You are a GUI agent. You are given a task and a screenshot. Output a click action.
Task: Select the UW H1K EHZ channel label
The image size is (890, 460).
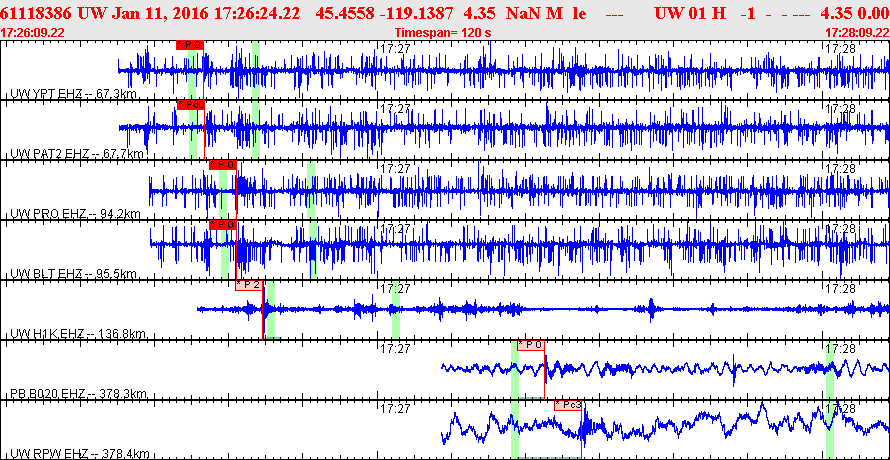[78, 334]
